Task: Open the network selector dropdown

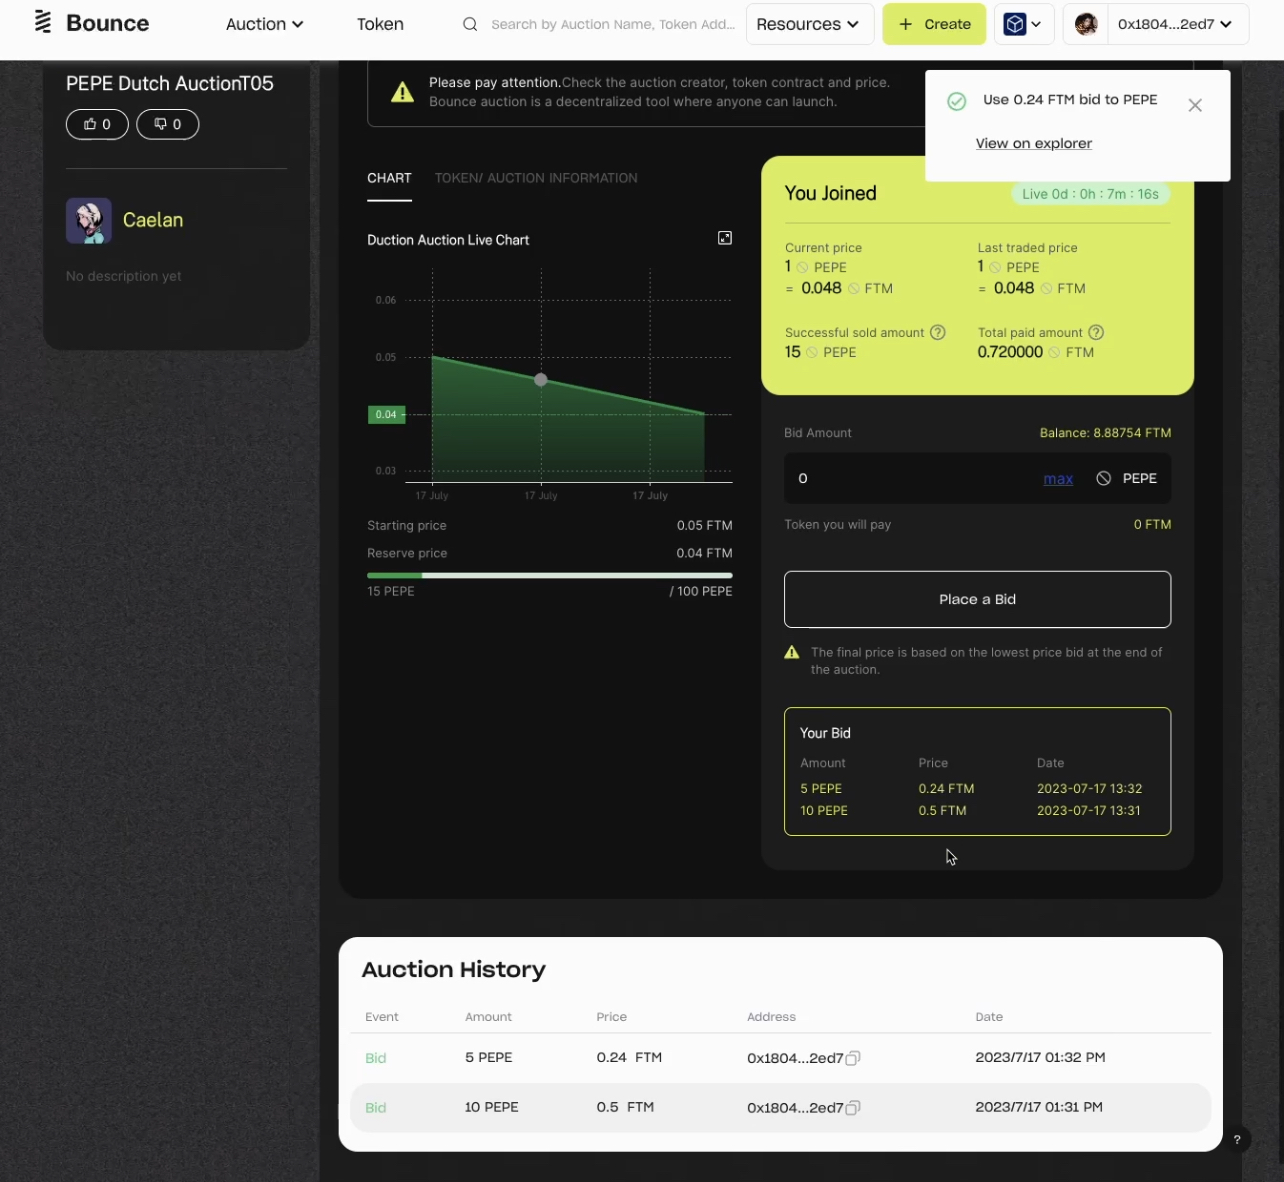Action: [x=1024, y=24]
